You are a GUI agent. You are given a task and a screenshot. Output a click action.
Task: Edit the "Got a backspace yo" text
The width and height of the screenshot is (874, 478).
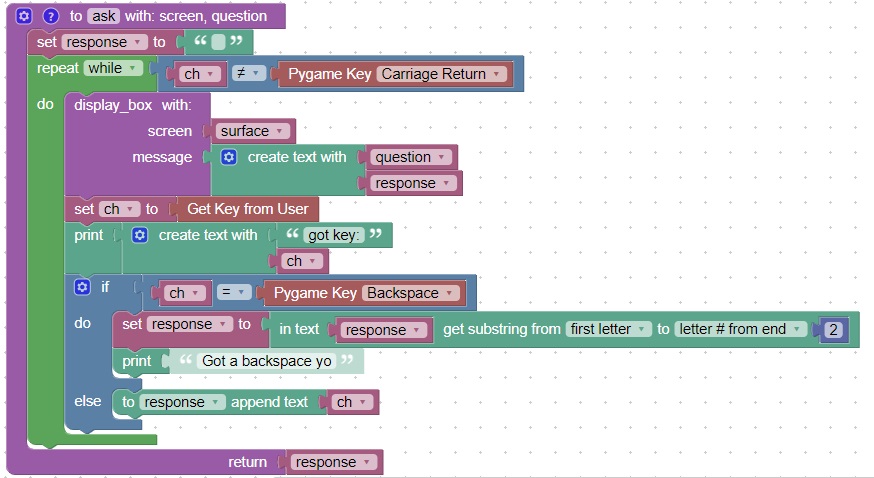pyautogui.click(x=266, y=361)
